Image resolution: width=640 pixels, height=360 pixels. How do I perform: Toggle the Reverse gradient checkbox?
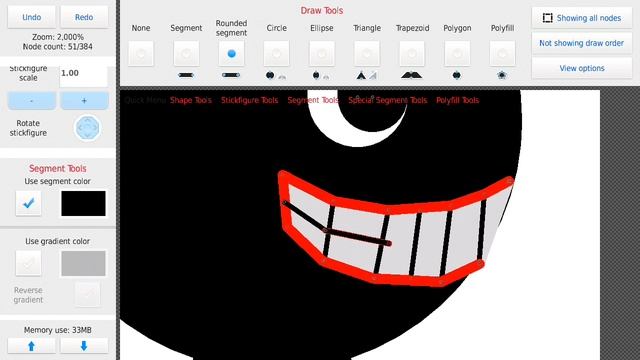87,294
